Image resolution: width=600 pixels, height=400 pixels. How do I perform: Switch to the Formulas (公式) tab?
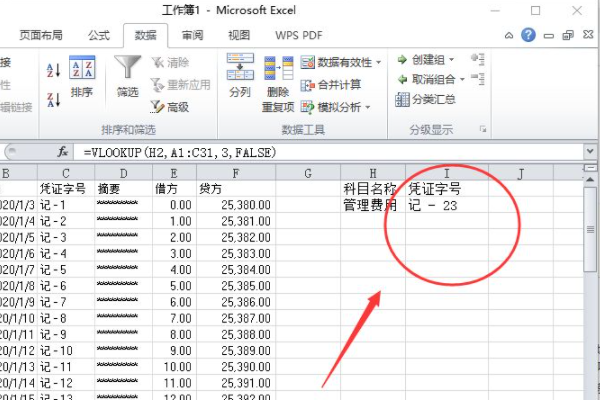[x=99, y=34]
